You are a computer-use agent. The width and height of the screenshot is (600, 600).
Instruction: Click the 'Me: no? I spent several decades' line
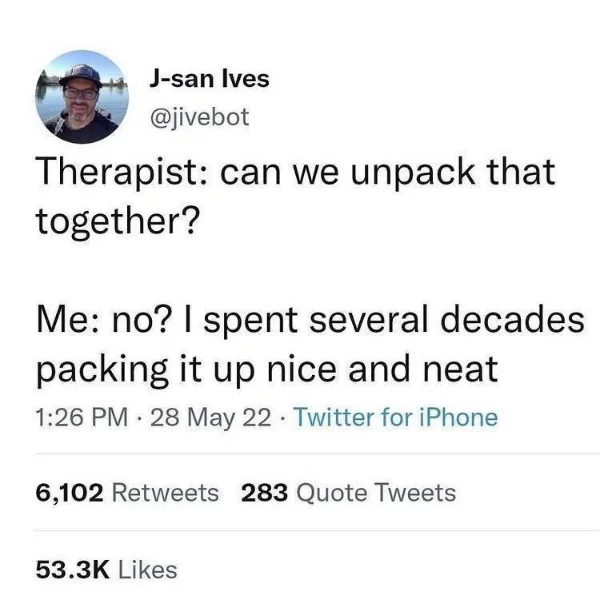click(x=310, y=320)
